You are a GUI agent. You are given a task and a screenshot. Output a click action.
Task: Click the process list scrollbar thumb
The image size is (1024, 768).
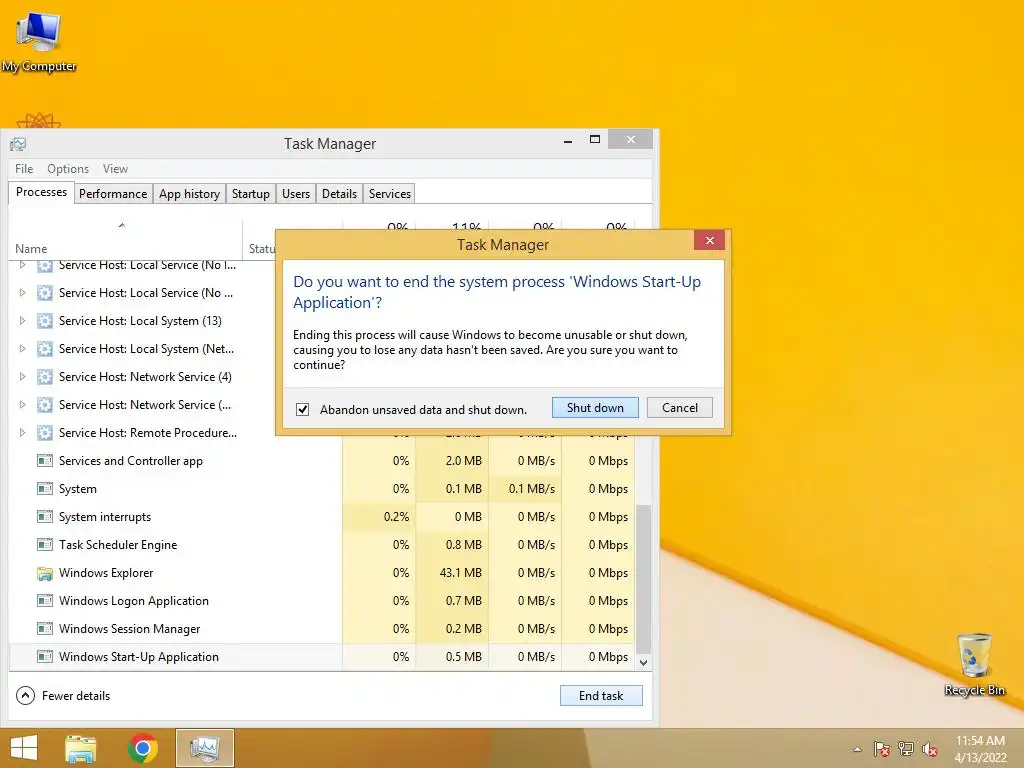click(643, 579)
